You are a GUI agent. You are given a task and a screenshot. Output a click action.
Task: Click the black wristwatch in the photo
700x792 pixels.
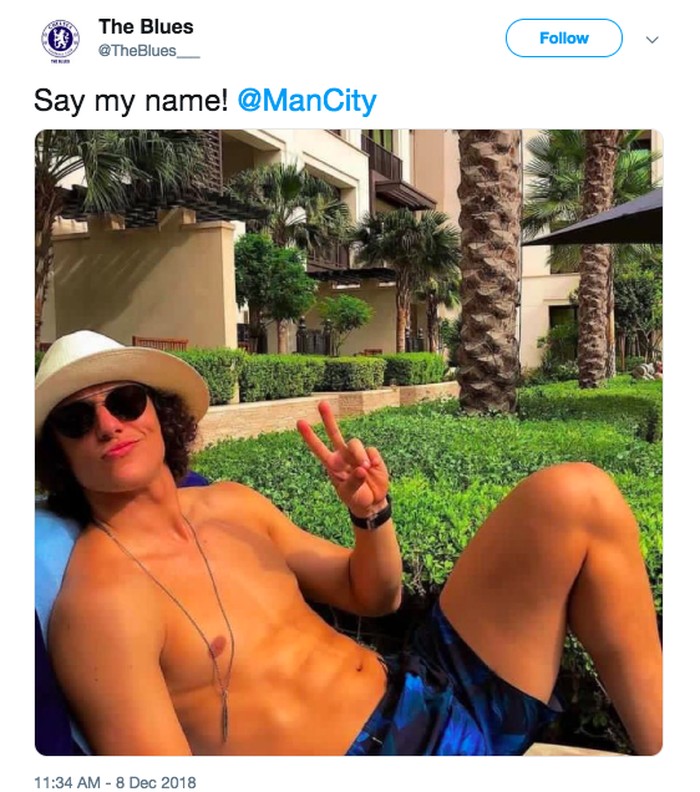pyautogui.click(x=372, y=517)
